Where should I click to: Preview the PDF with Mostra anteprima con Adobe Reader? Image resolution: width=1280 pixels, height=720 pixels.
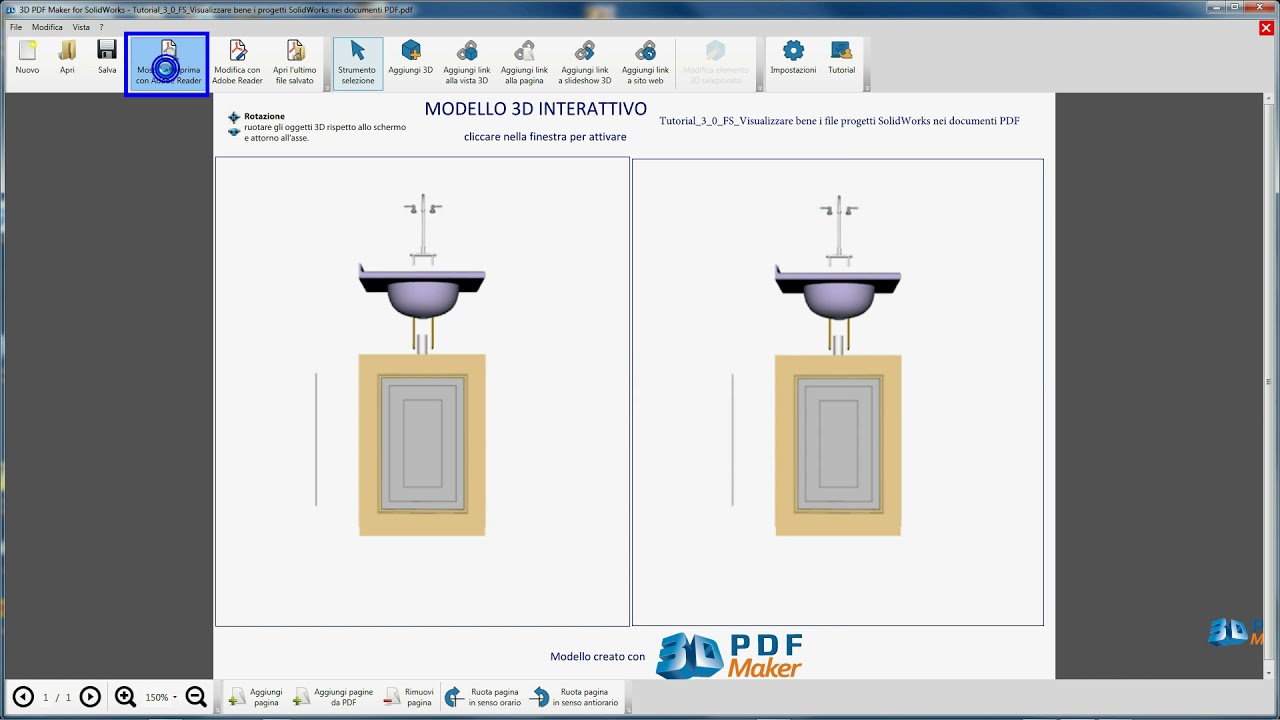168,64
